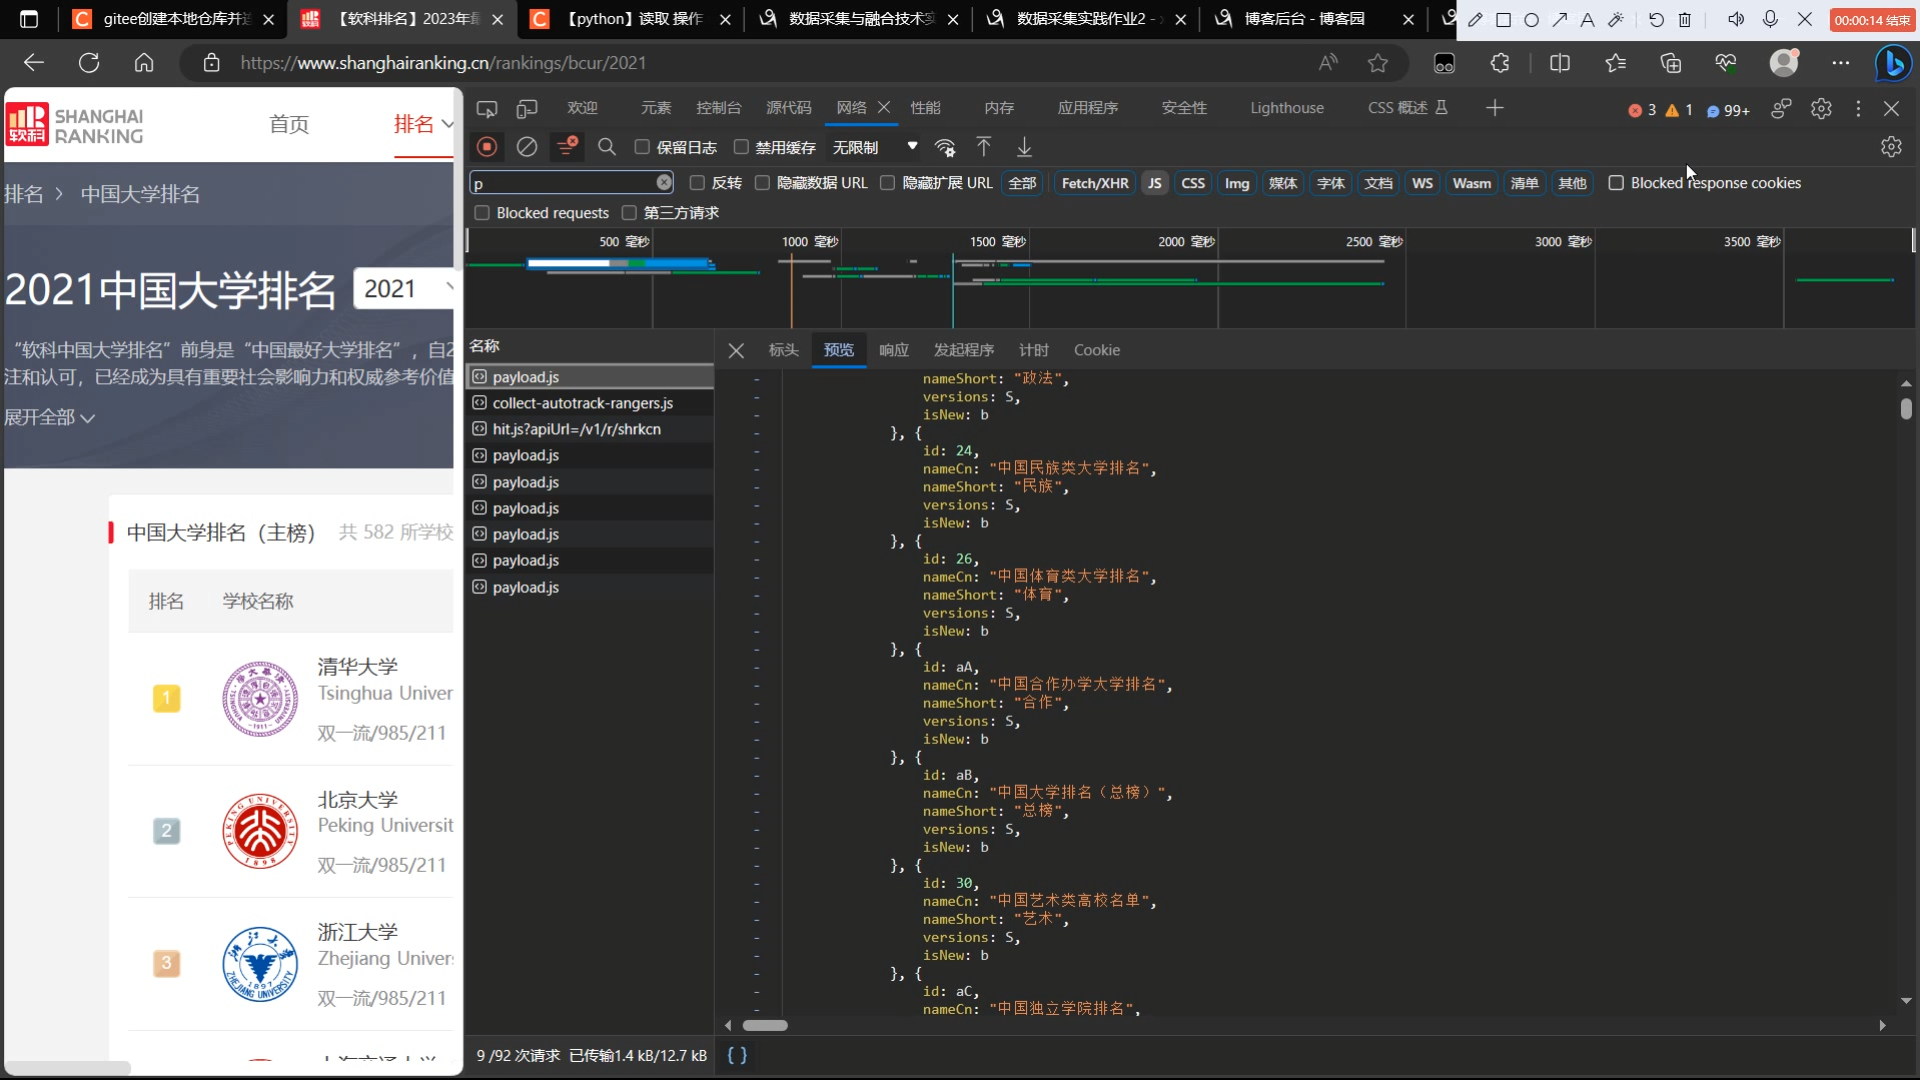This screenshot has width=1920, height=1080.
Task: Open network search magnifier
Action: pos(606,147)
